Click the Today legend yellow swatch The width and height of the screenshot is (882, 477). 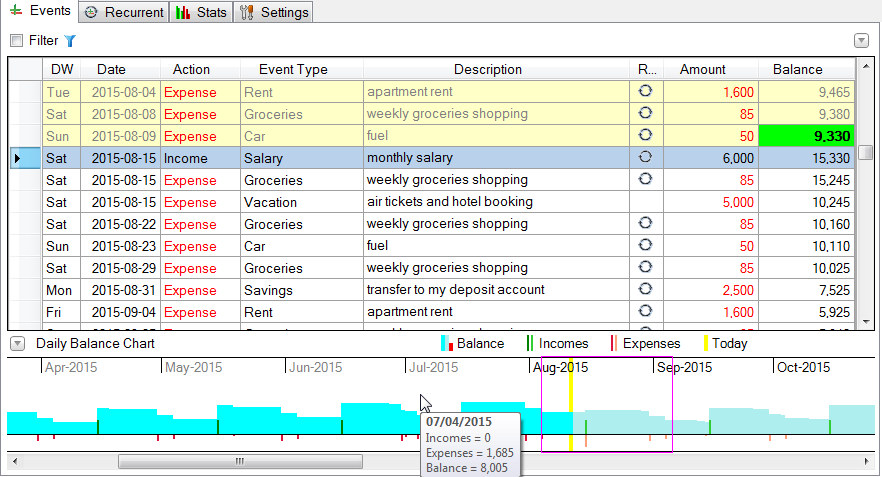point(706,343)
